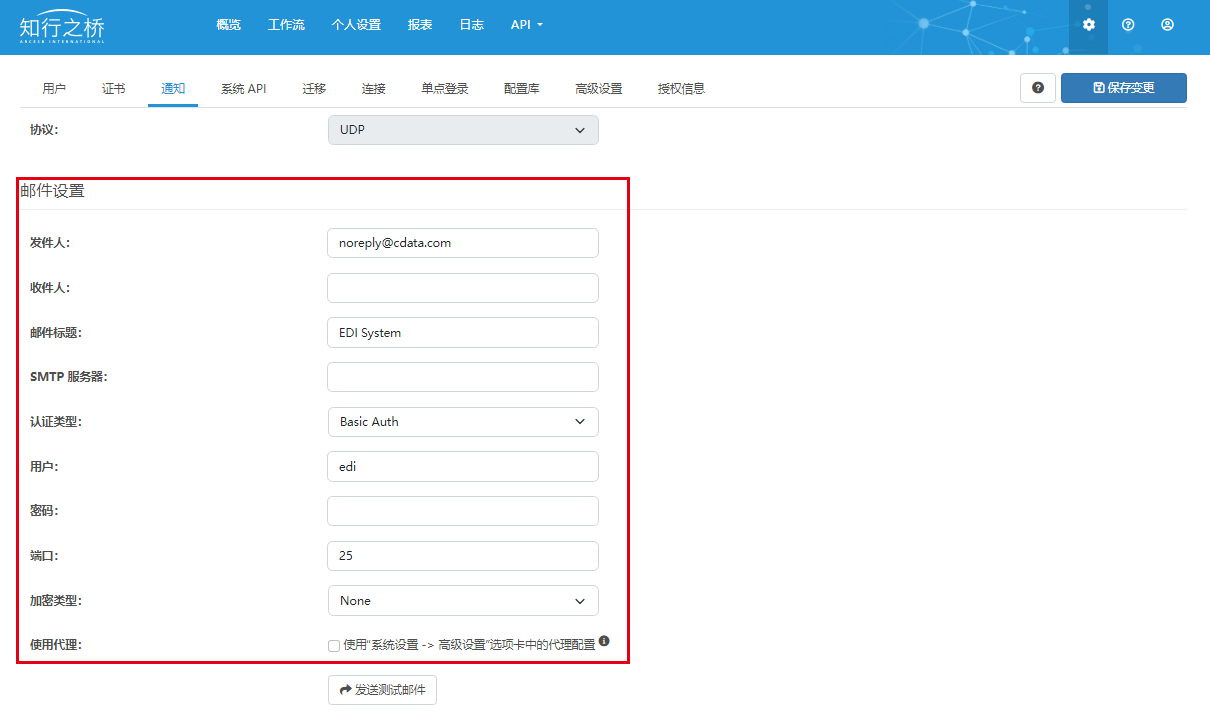Image resolution: width=1210 pixels, height=713 pixels.
Task: Switch to the 证书 tab
Action: tap(114, 89)
